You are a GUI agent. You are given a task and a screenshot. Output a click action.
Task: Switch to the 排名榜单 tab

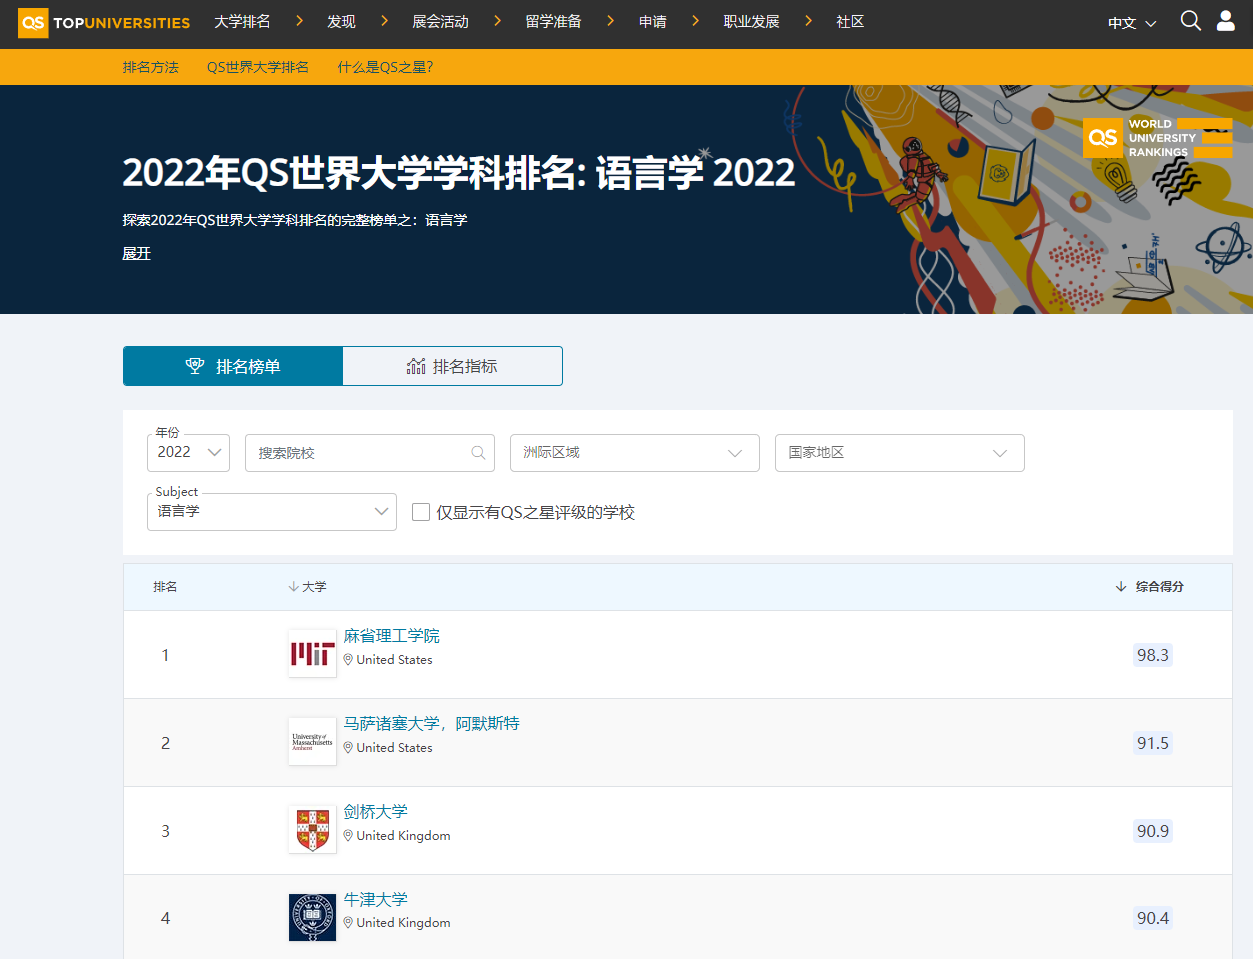coord(233,366)
